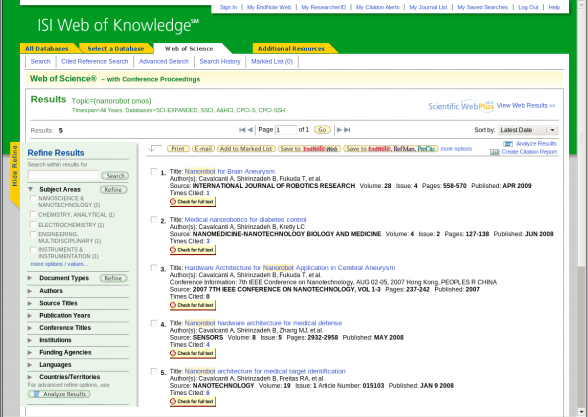The image size is (588, 417).
Task: Click Scientific WebPlus logo
Action: point(461,106)
